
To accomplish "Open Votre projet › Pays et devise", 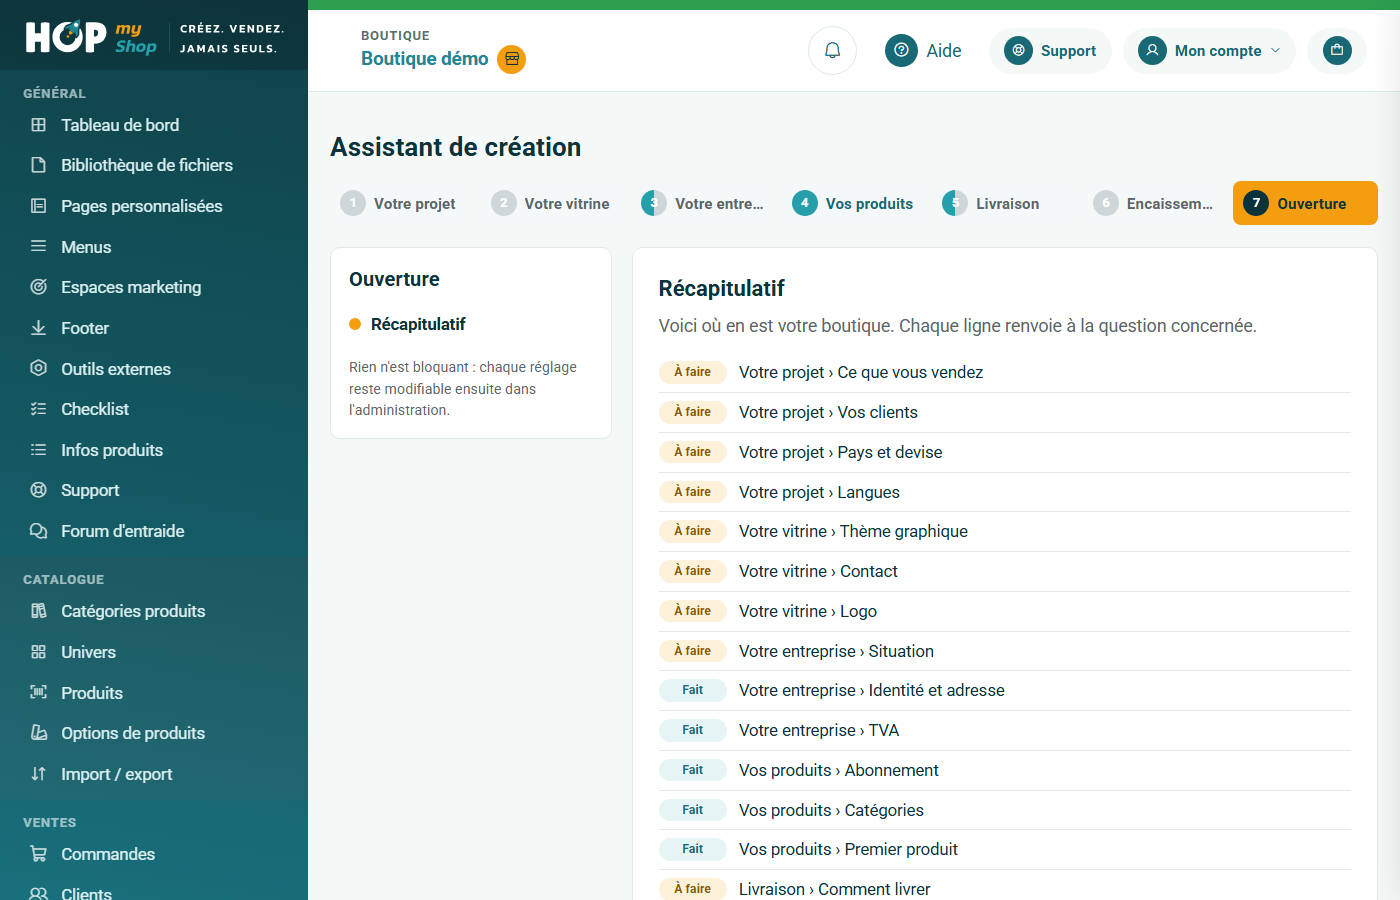I will (x=1004, y=452).
